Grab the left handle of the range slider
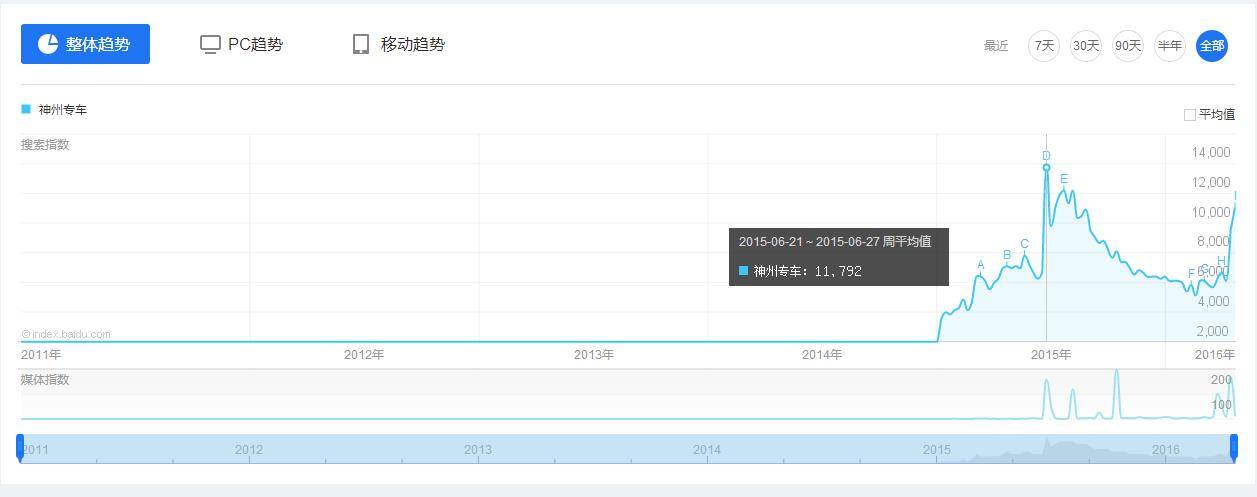This screenshot has height=497, width=1257. coord(20,447)
